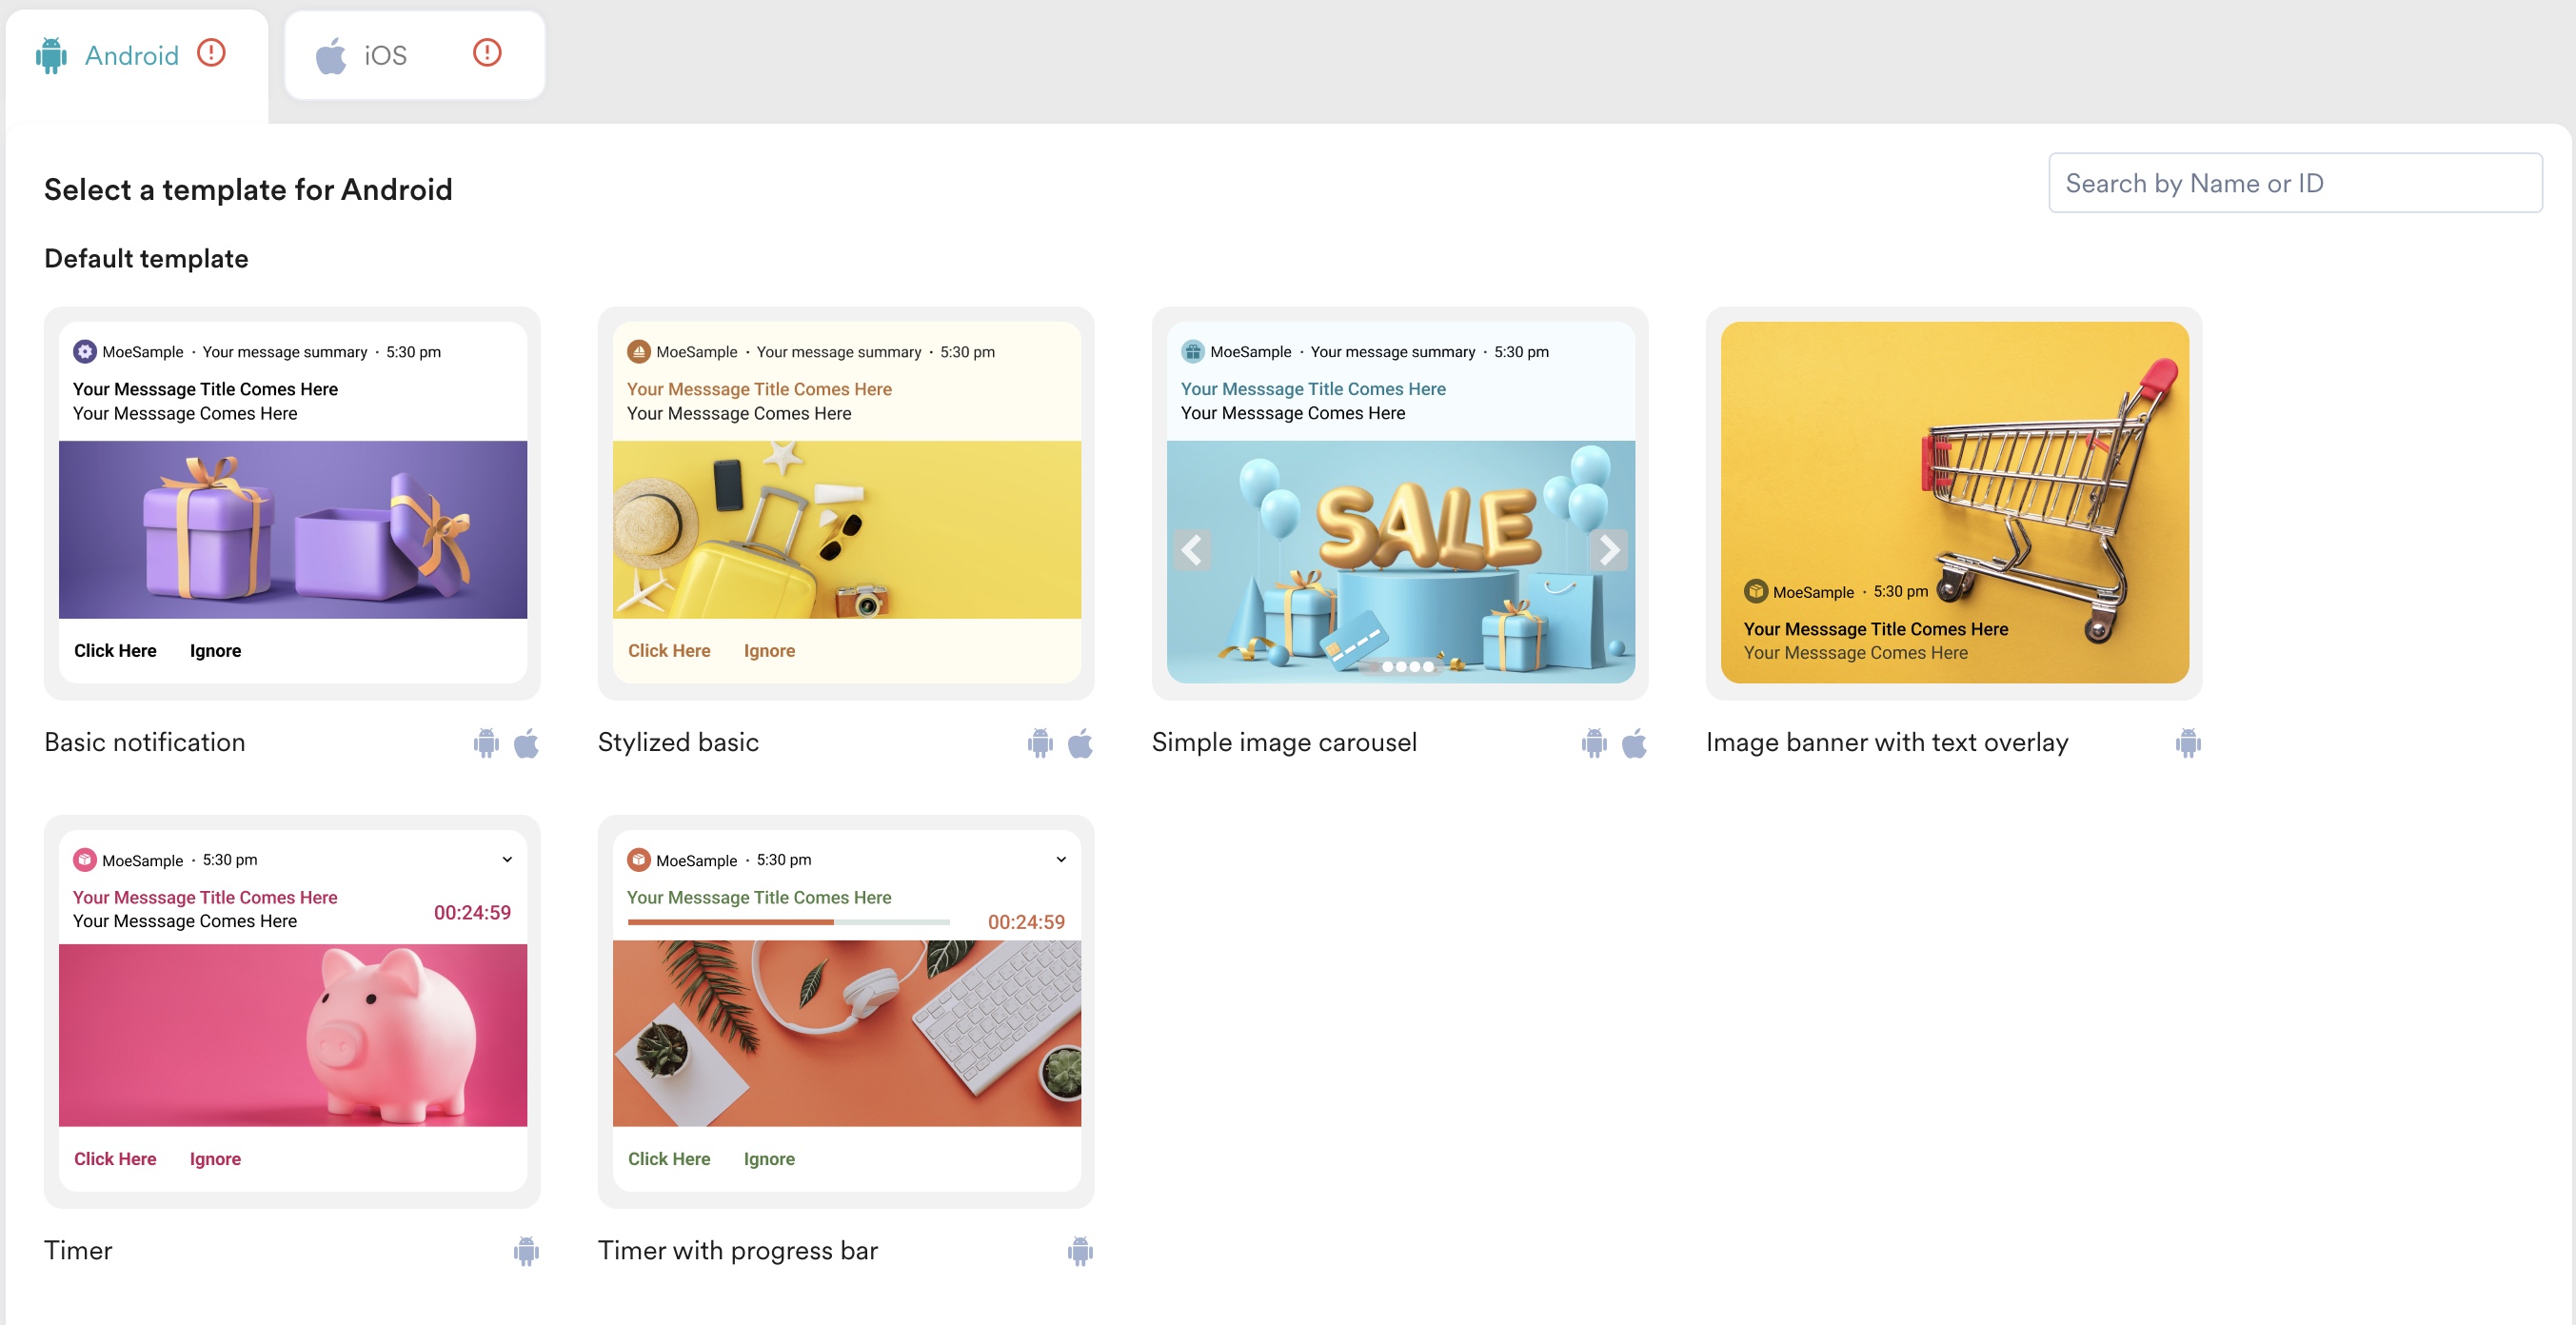Click the timer progress bar

pyautogui.click(x=788, y=922)
